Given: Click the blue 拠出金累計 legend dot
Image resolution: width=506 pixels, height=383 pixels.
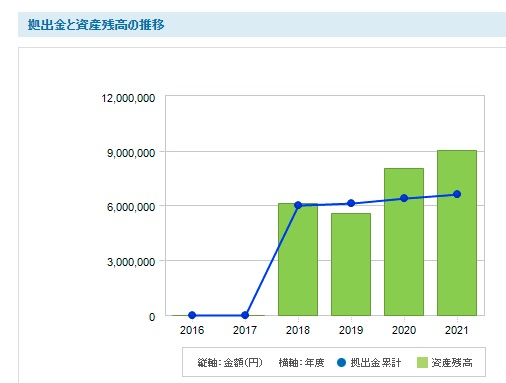Looking at the screenshot, I should coord(341,362).
